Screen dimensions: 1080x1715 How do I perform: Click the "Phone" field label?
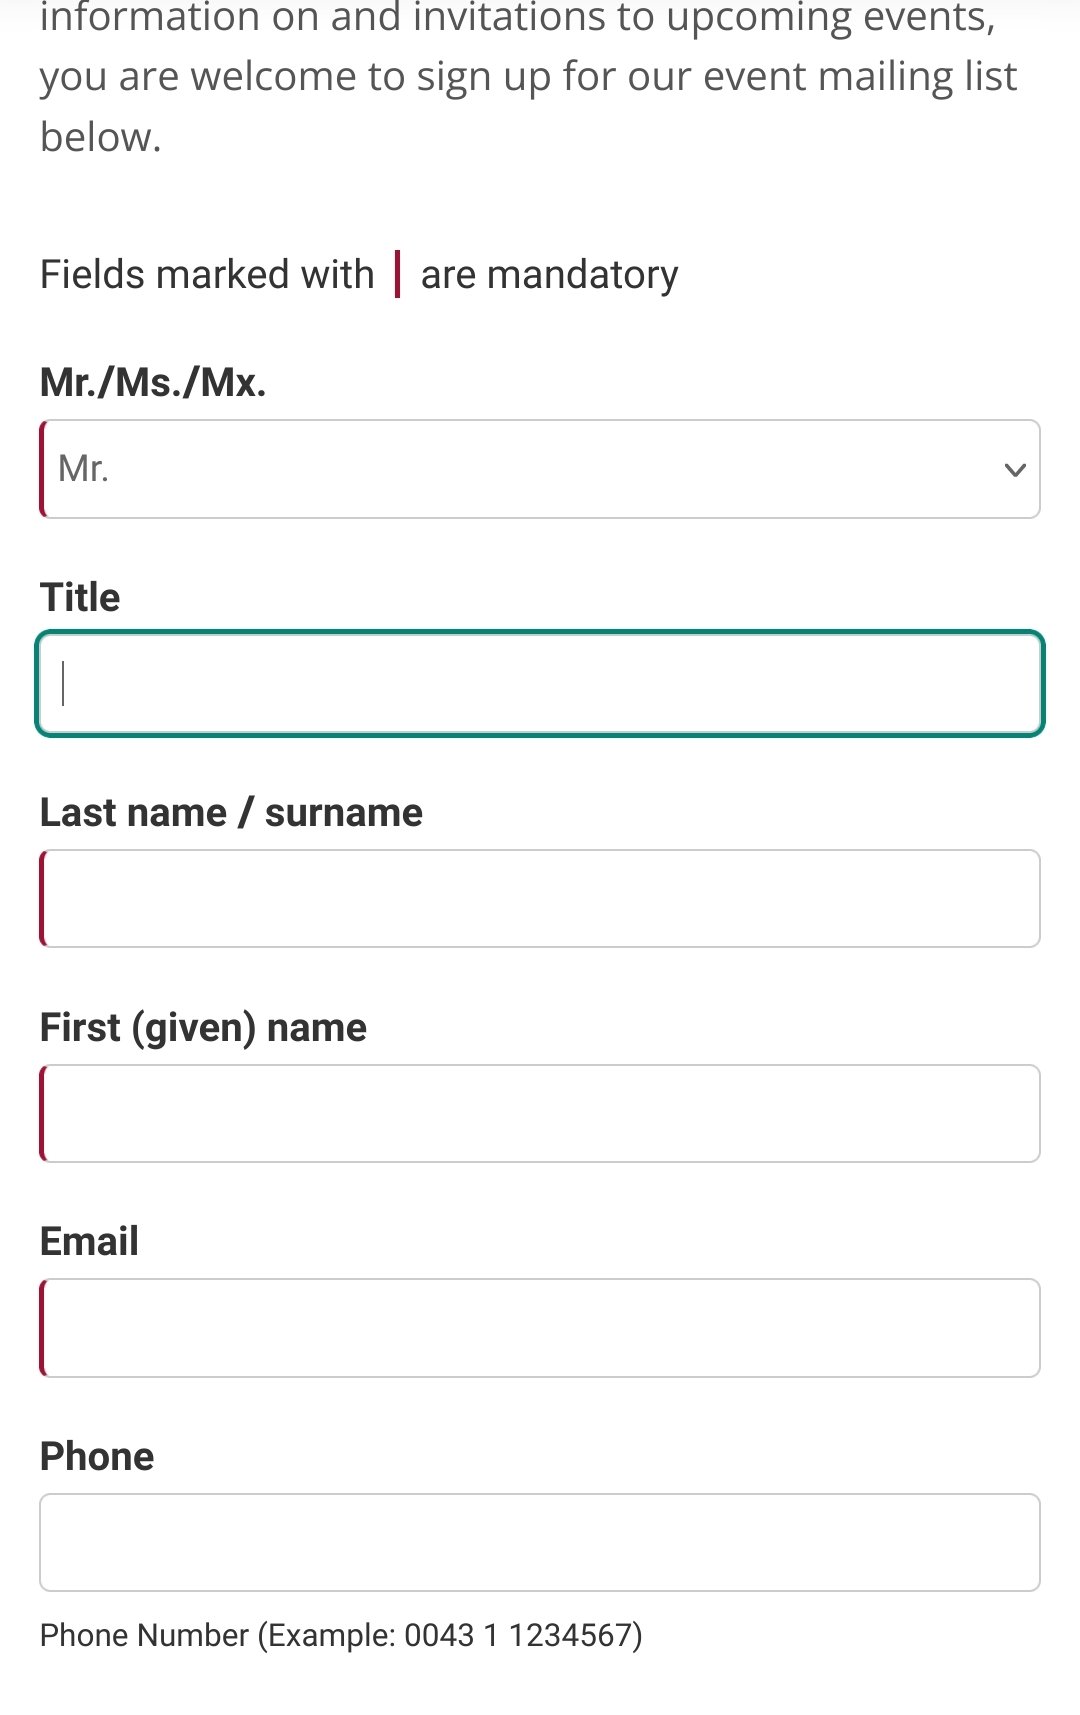click(97, 1456)
